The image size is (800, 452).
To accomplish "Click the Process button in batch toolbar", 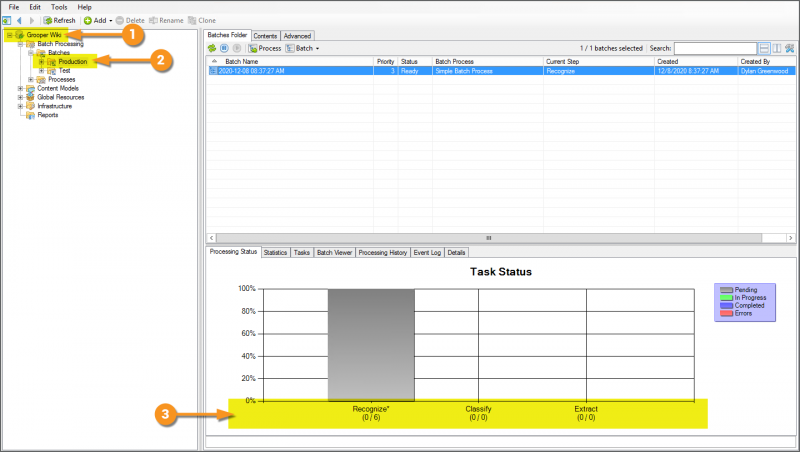I will (265, 48).
